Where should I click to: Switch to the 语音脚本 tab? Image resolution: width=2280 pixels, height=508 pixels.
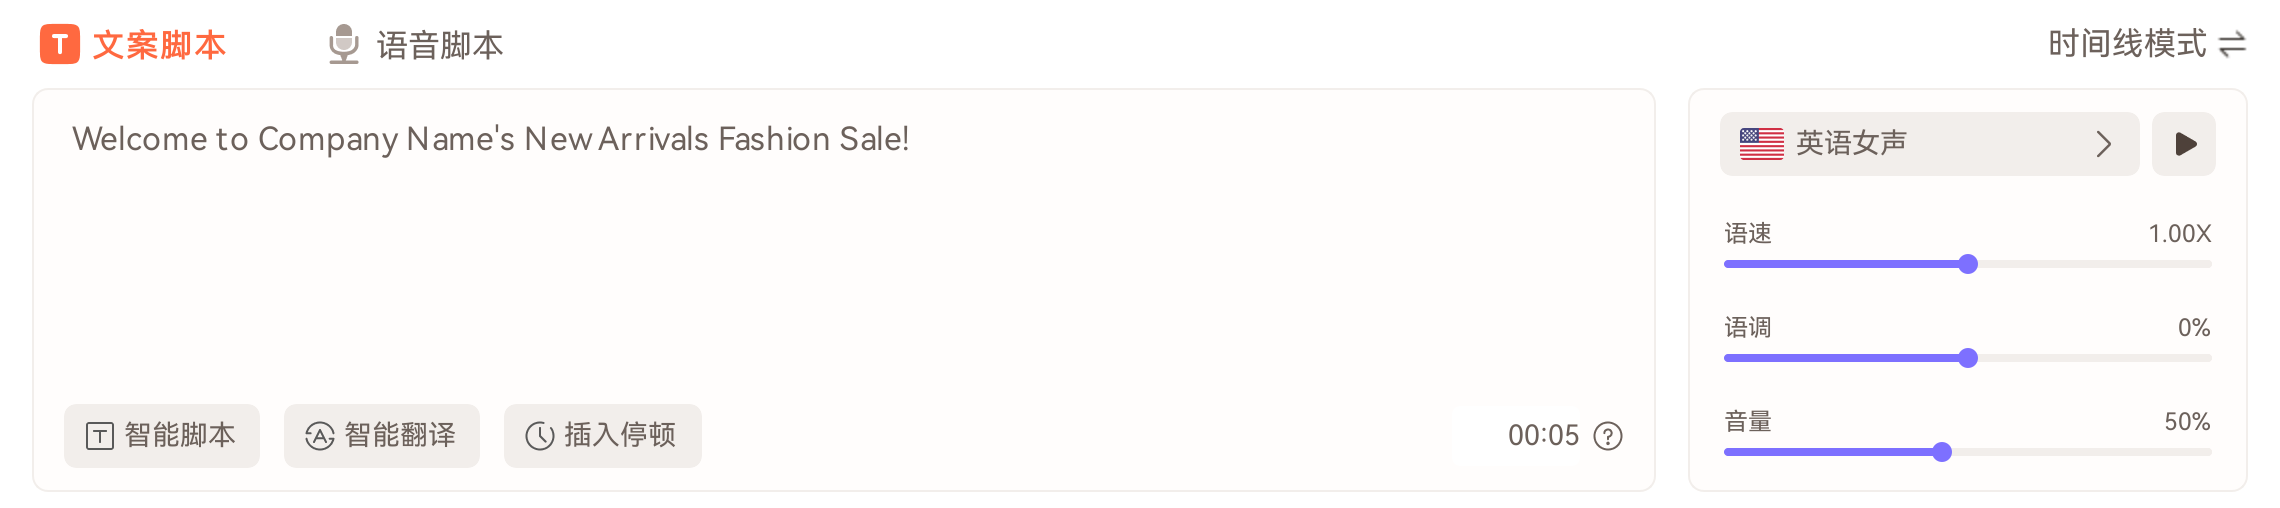tap(440, 45)
